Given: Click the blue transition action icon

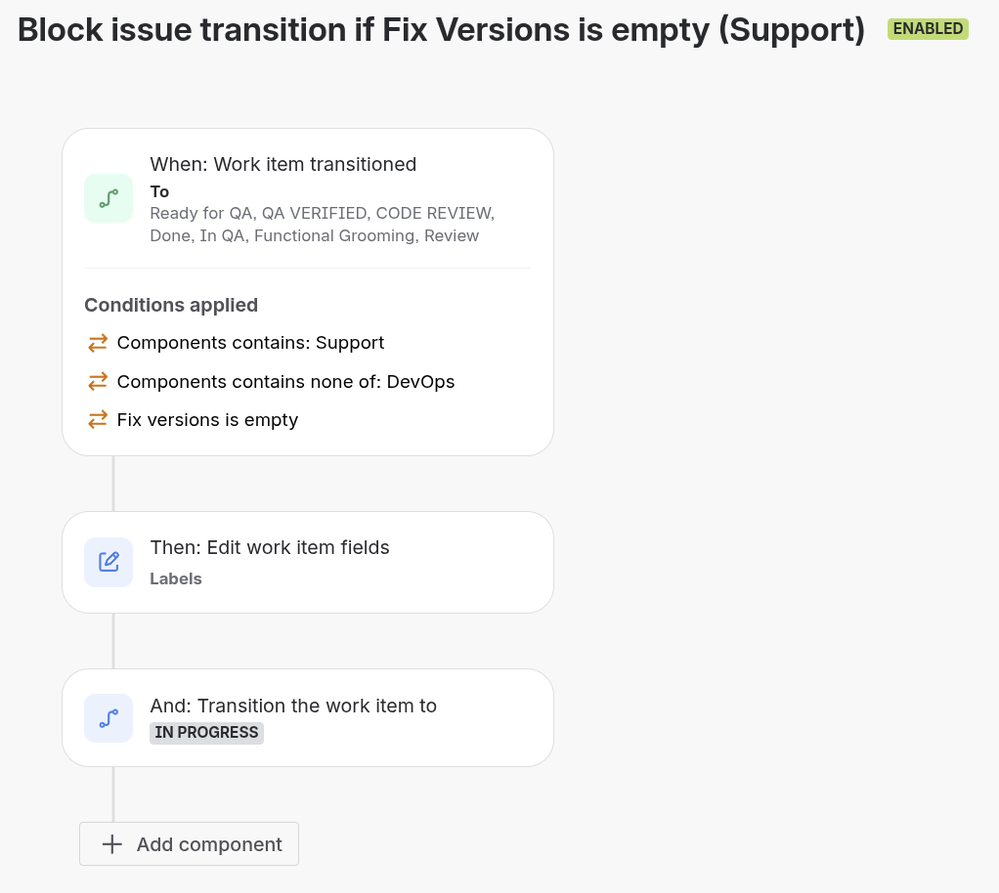Looking at the screenshot, I should (108, 718).
